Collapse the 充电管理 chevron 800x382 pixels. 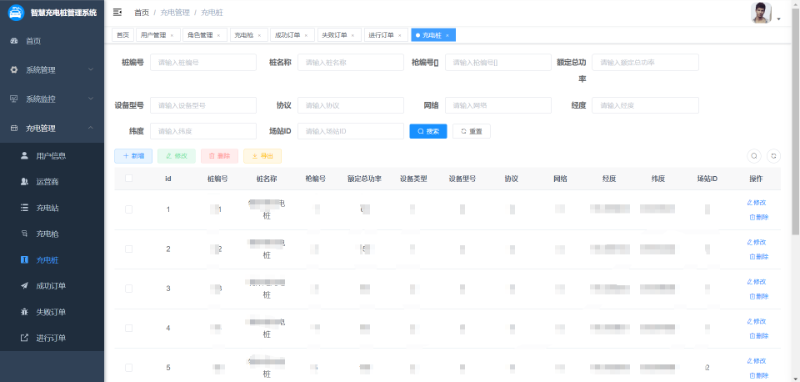90,128
